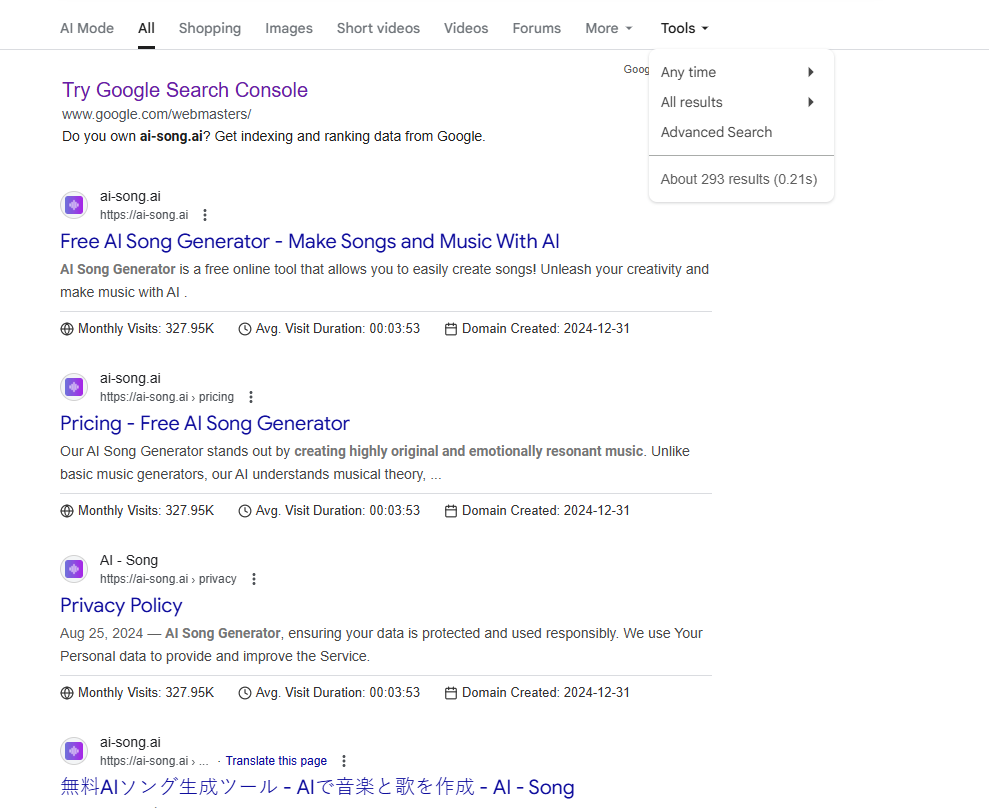This screenshot has height=808, width=989.
Task: Open the Privacy Policy result link
Action: [121, 606]
